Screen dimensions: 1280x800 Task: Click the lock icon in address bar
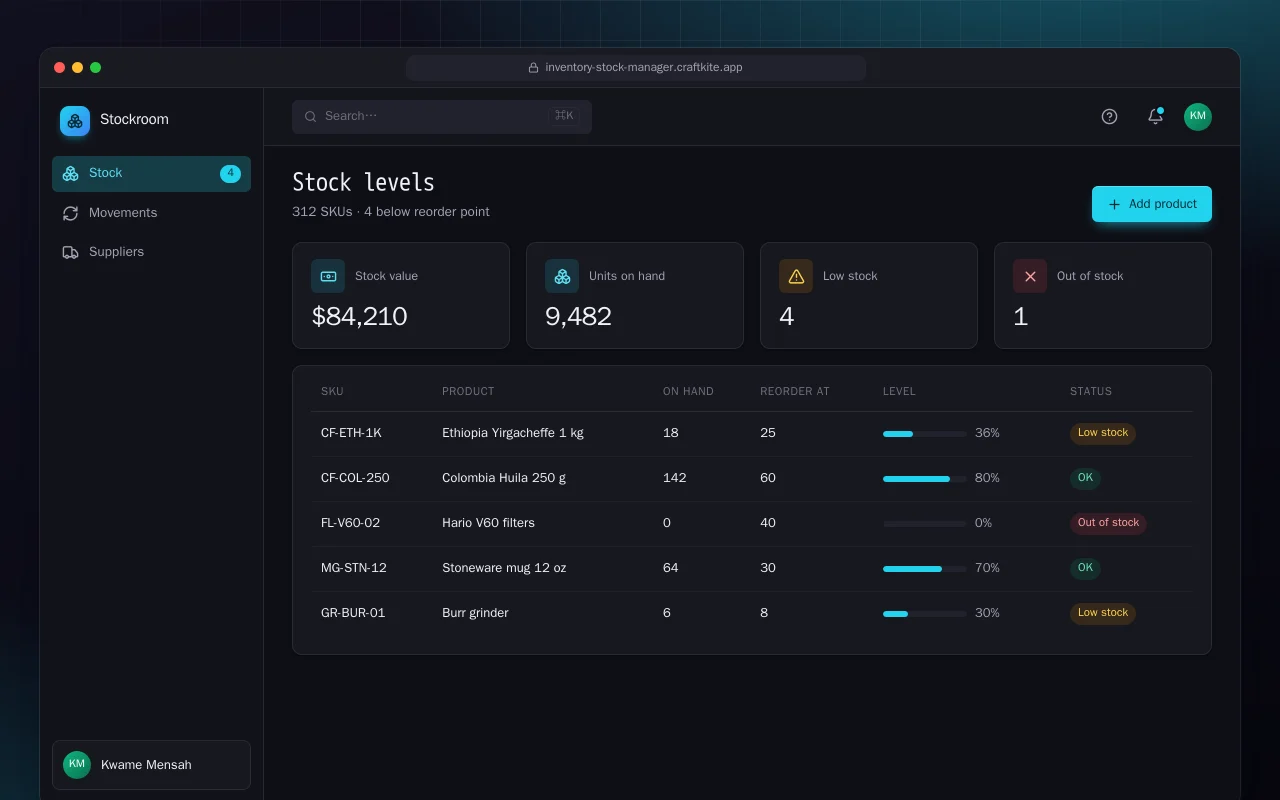[x=534, y=68]
